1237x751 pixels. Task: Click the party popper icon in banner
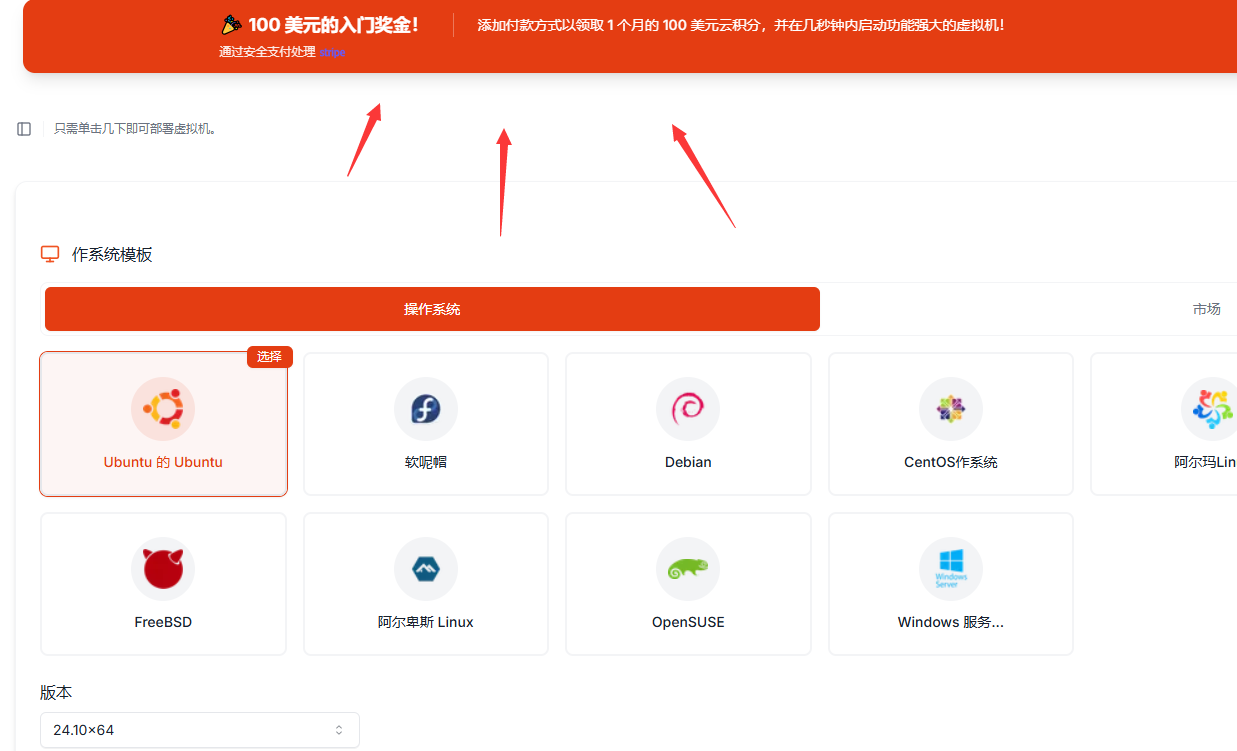(231, 25)
